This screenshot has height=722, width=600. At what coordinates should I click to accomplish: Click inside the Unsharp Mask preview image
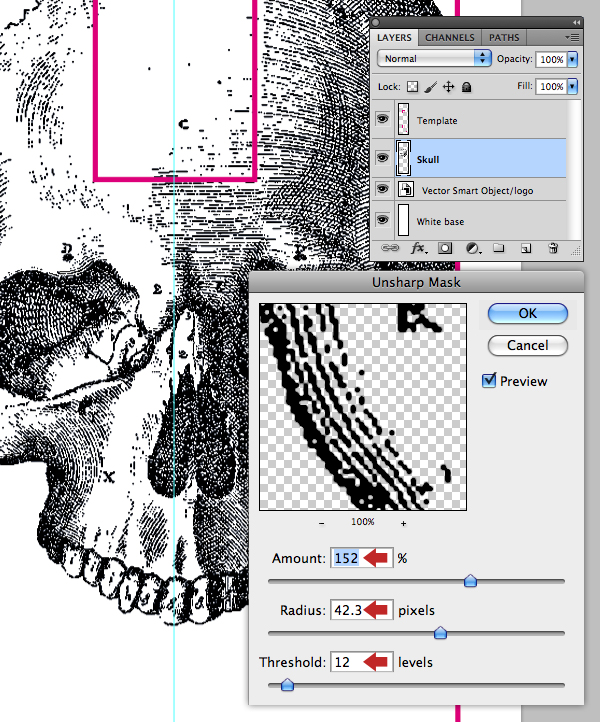pyautogui.click(x=363, y=407)
